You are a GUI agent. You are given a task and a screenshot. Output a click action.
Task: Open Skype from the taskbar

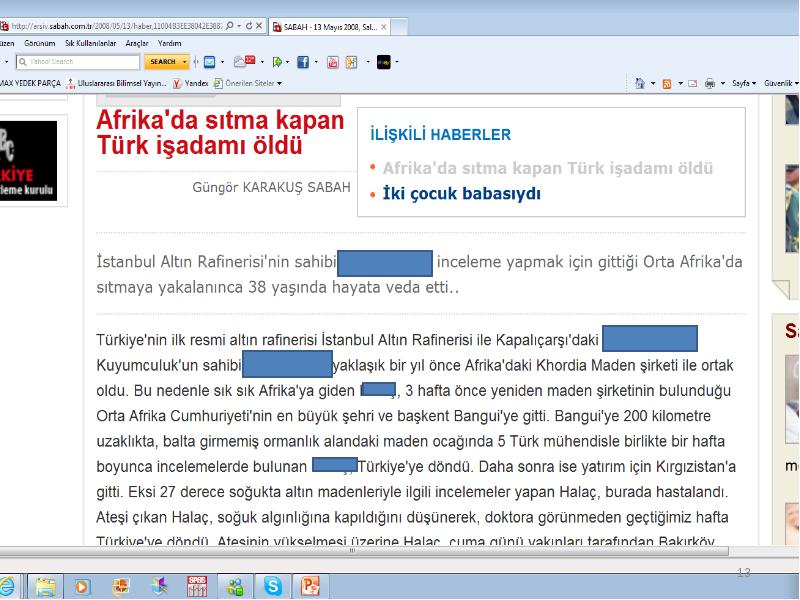[x=273, y=587]
